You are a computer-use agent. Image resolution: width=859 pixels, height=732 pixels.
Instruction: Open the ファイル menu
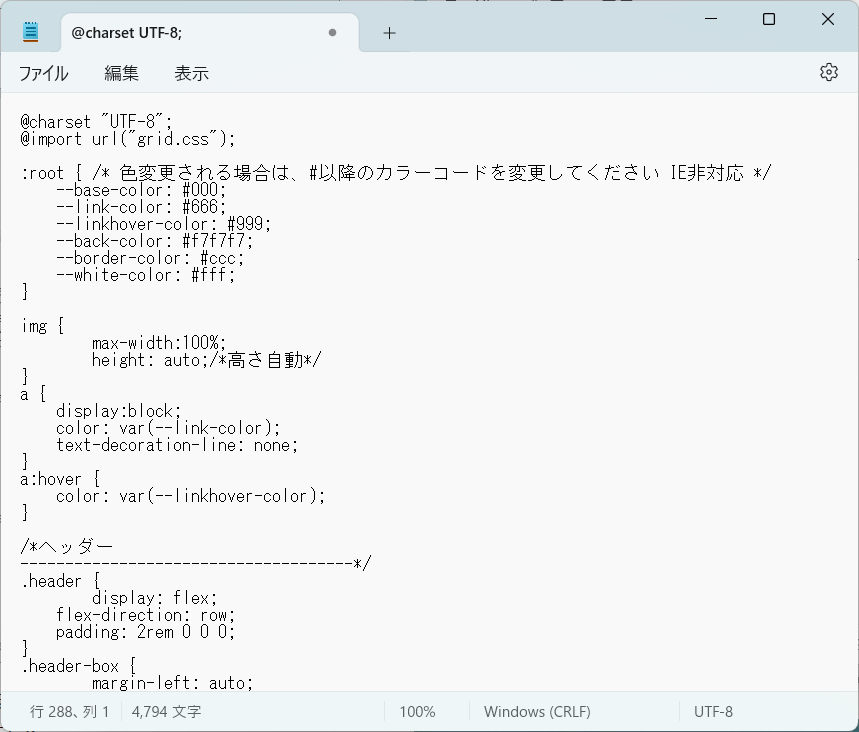point(44,72)
